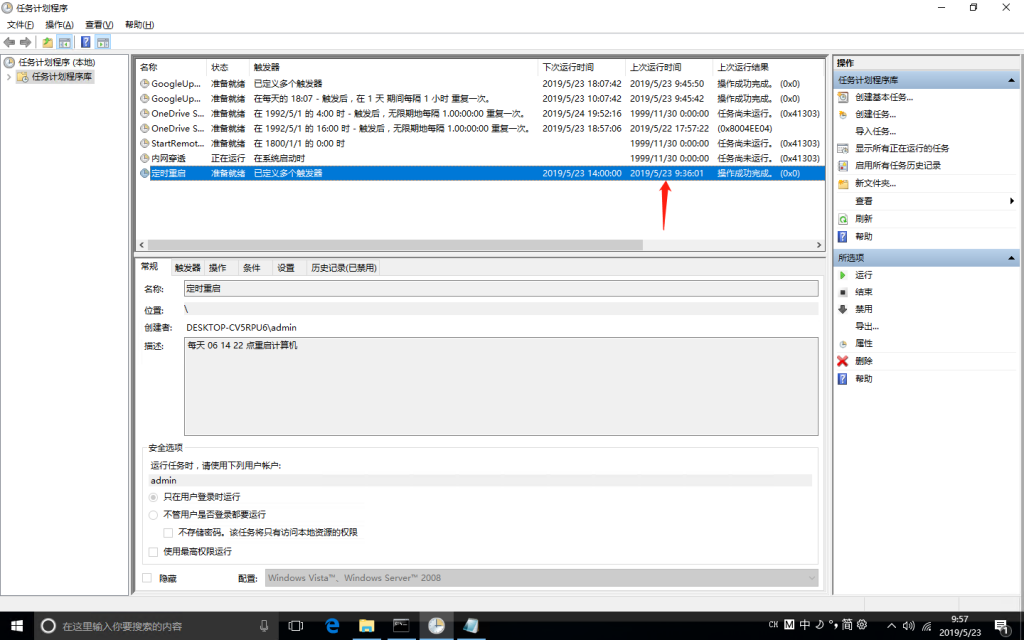Click 导出 action link
The image size is (1024, 640).
tap(867, 326)
